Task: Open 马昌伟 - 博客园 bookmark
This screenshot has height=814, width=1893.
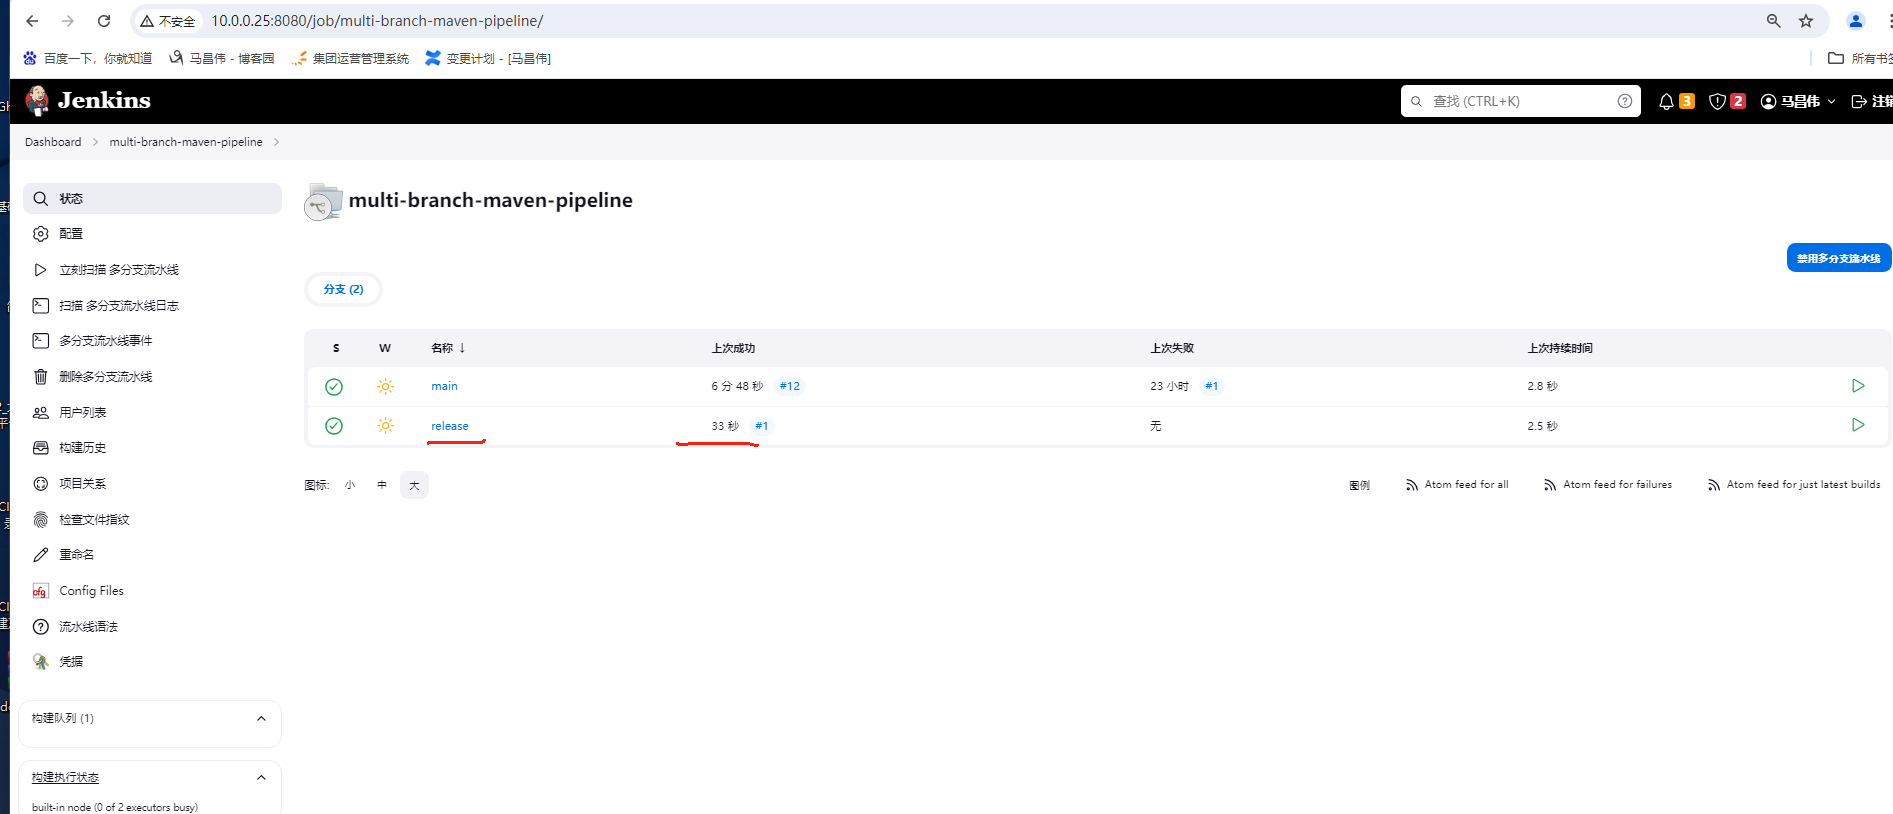Action: click(x=221, y=58)
